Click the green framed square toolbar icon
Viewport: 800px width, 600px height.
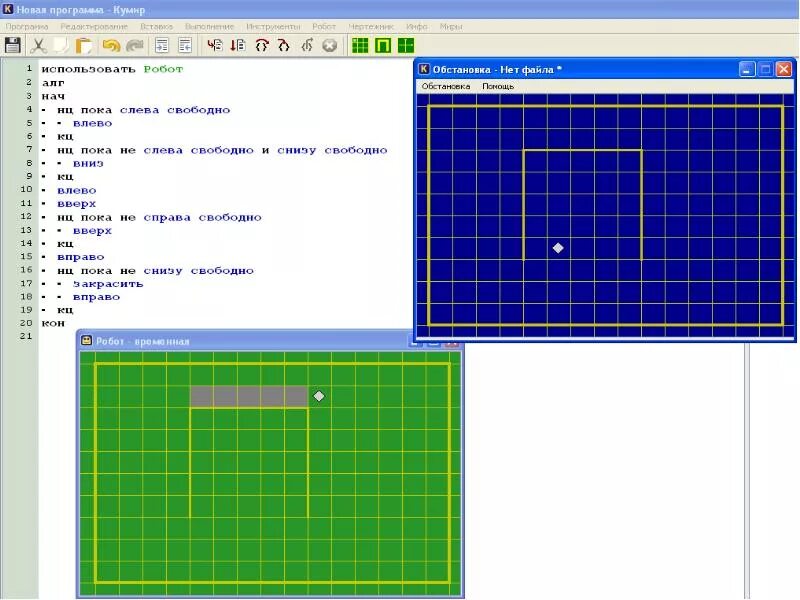point(383,45)
